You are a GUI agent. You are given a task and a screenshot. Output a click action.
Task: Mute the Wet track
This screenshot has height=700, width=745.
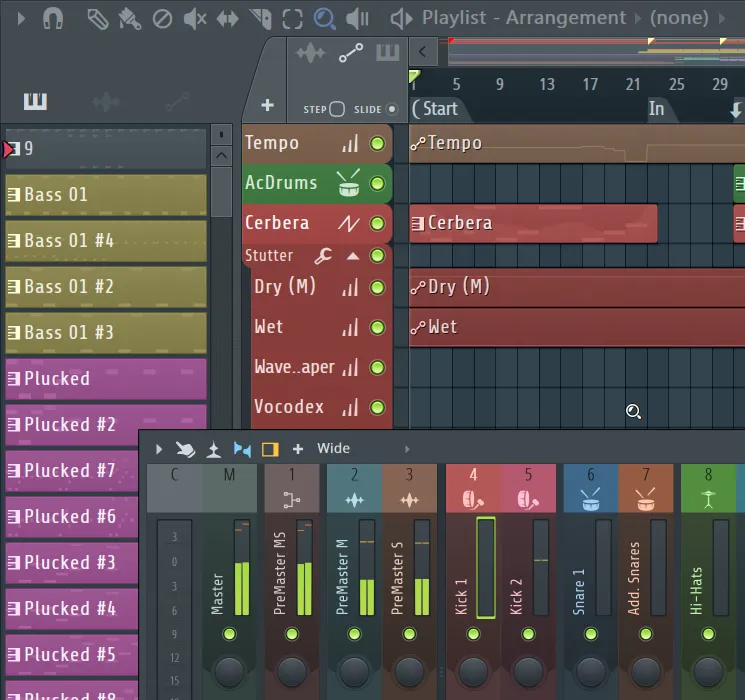[377, 327]
